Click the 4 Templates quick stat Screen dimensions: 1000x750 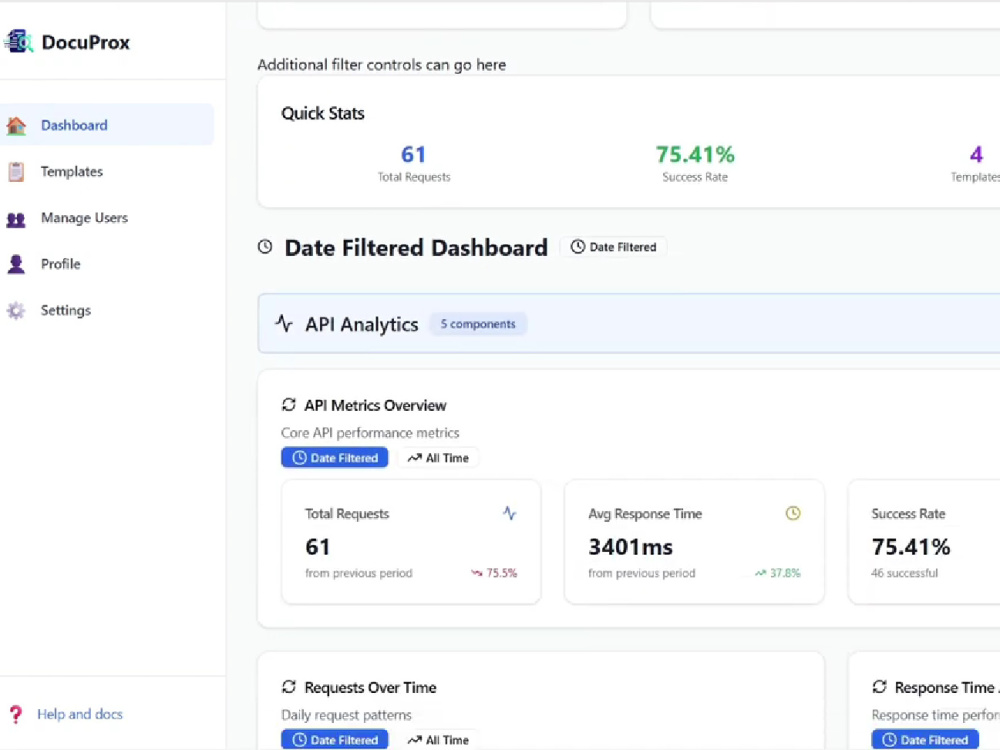click(976, 163)
